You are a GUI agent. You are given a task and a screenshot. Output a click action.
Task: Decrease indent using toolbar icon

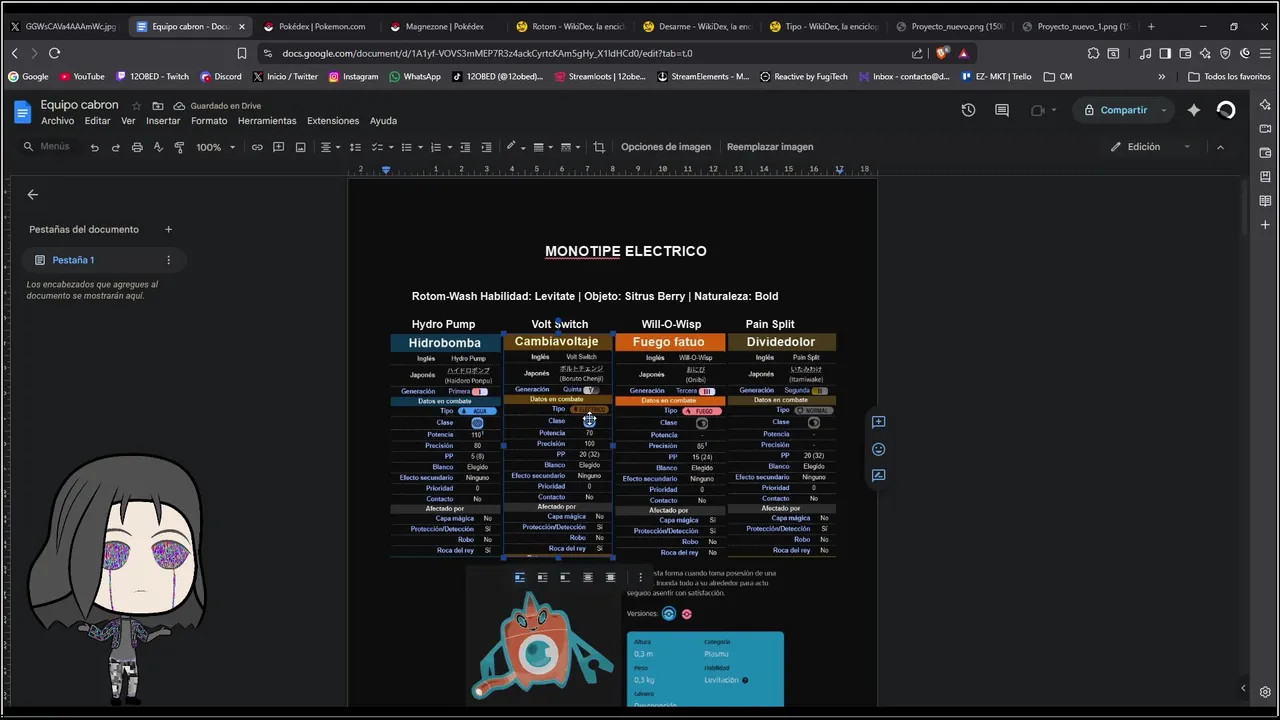click(465, 147)
